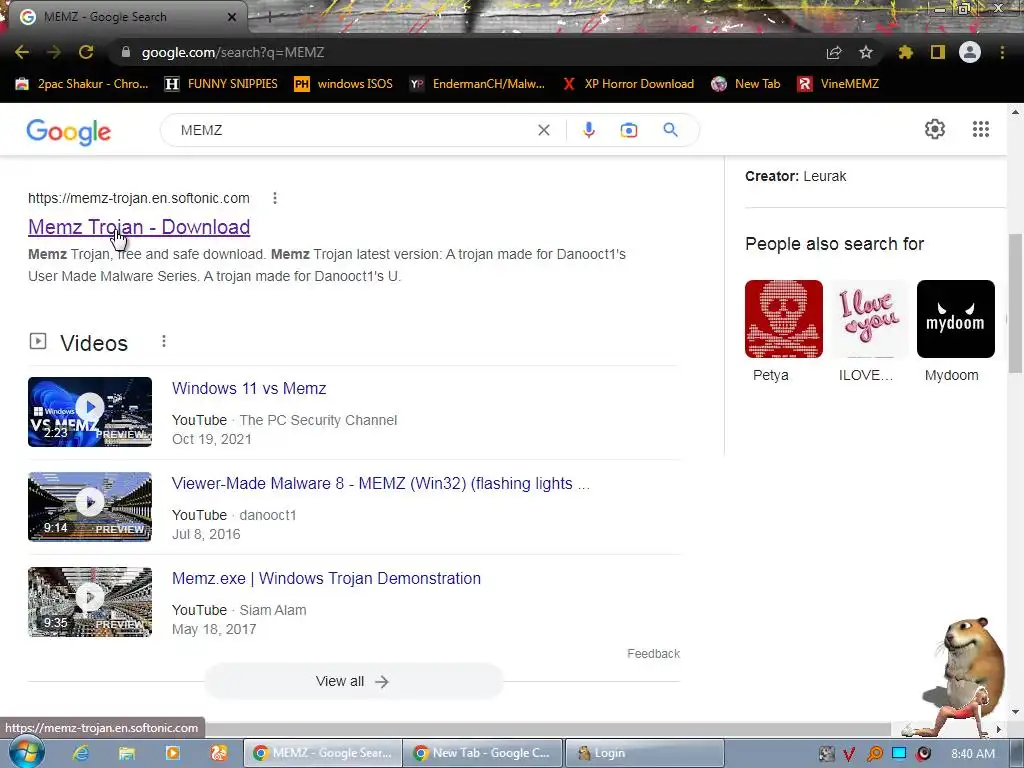Open more options for the softonic result
Image resolution: width=1024 pixels, height=768 pixels.
pyautogui.click(x=275, y=198)
